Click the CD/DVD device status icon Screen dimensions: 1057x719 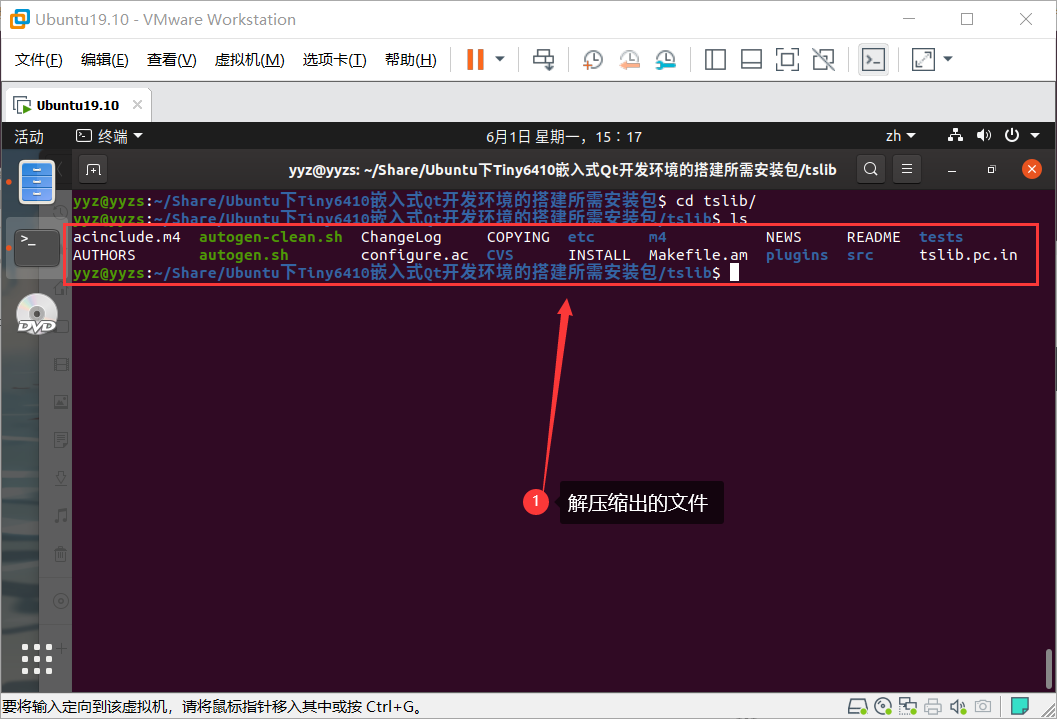883,706
